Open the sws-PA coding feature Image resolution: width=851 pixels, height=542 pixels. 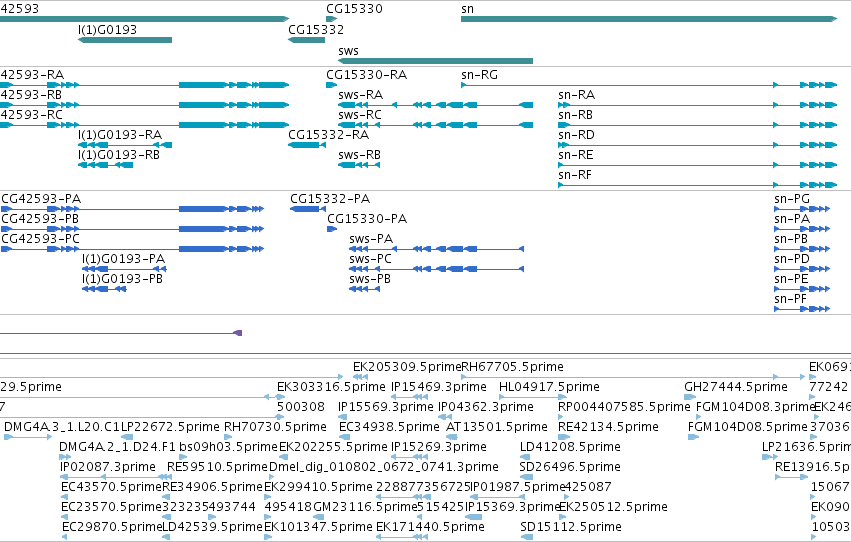[436, 249]
